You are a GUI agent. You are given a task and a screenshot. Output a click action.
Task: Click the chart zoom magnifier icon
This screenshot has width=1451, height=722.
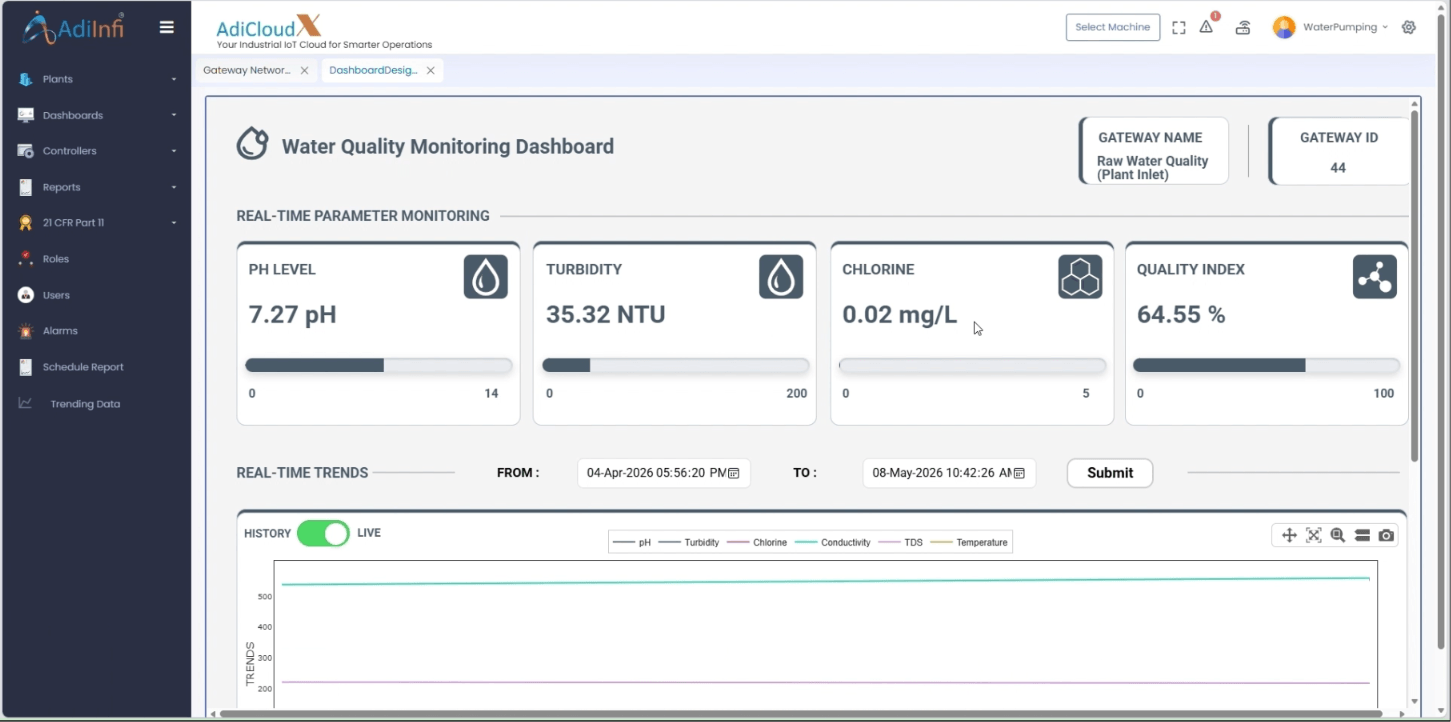click(x=1338, y=536)
